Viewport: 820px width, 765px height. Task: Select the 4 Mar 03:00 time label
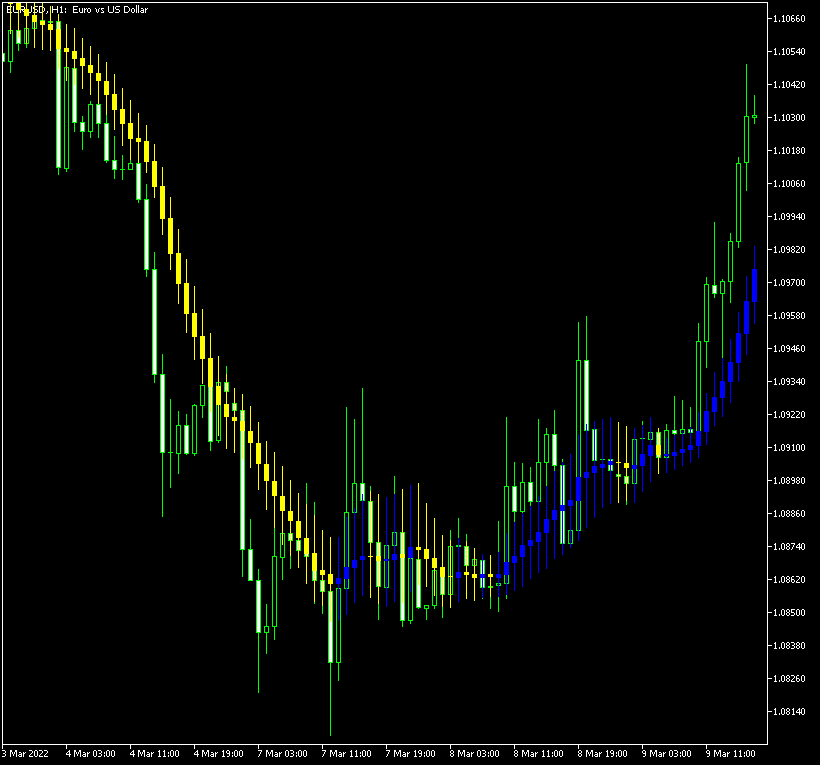coord(91,753)
